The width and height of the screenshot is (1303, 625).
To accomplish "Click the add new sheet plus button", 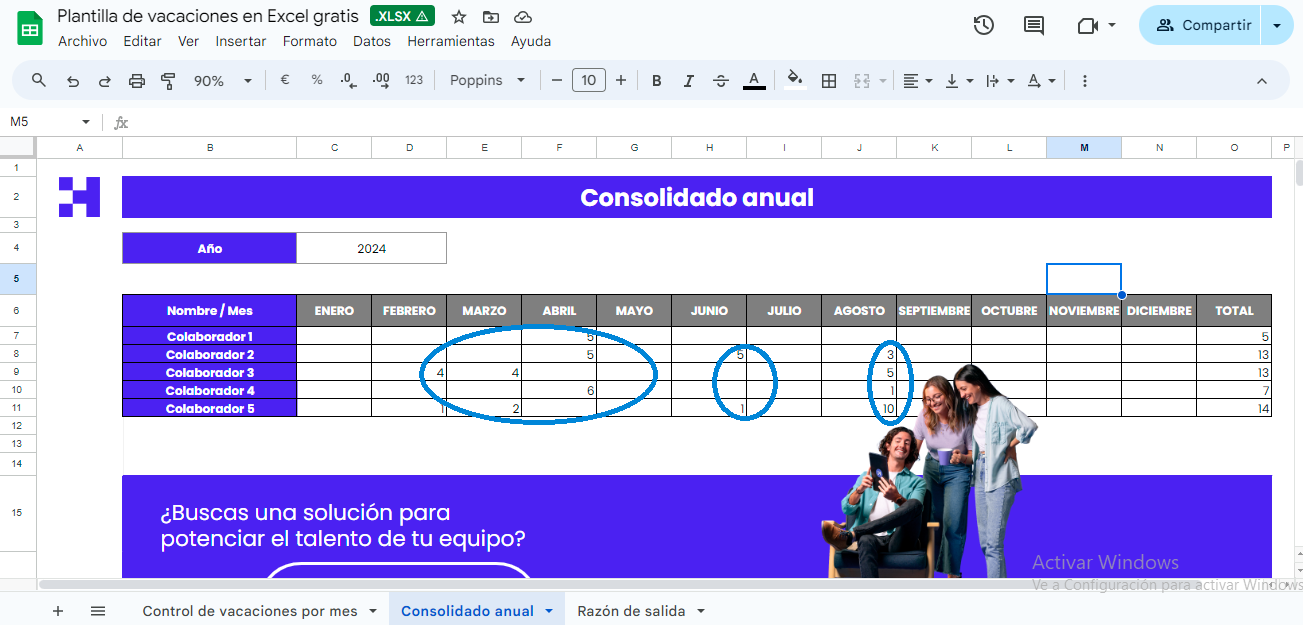I will (57, 611).
